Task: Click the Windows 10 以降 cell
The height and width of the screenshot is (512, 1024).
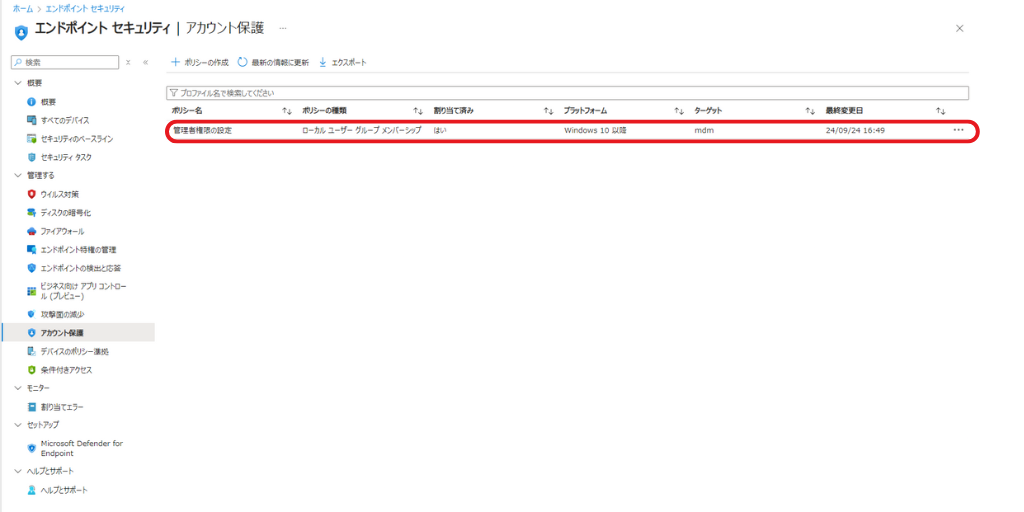Action: (596, 130)
